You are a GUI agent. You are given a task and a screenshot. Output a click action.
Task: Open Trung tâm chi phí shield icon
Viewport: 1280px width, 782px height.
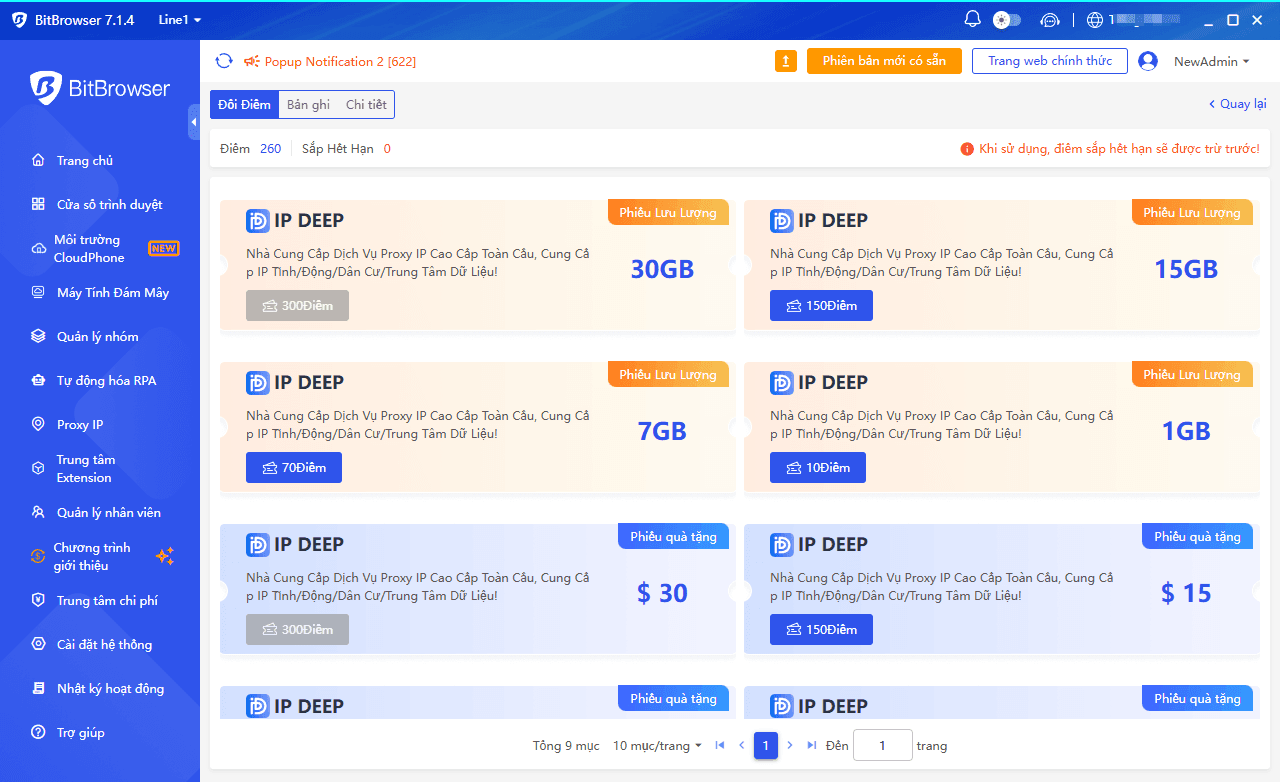(38, 600)
